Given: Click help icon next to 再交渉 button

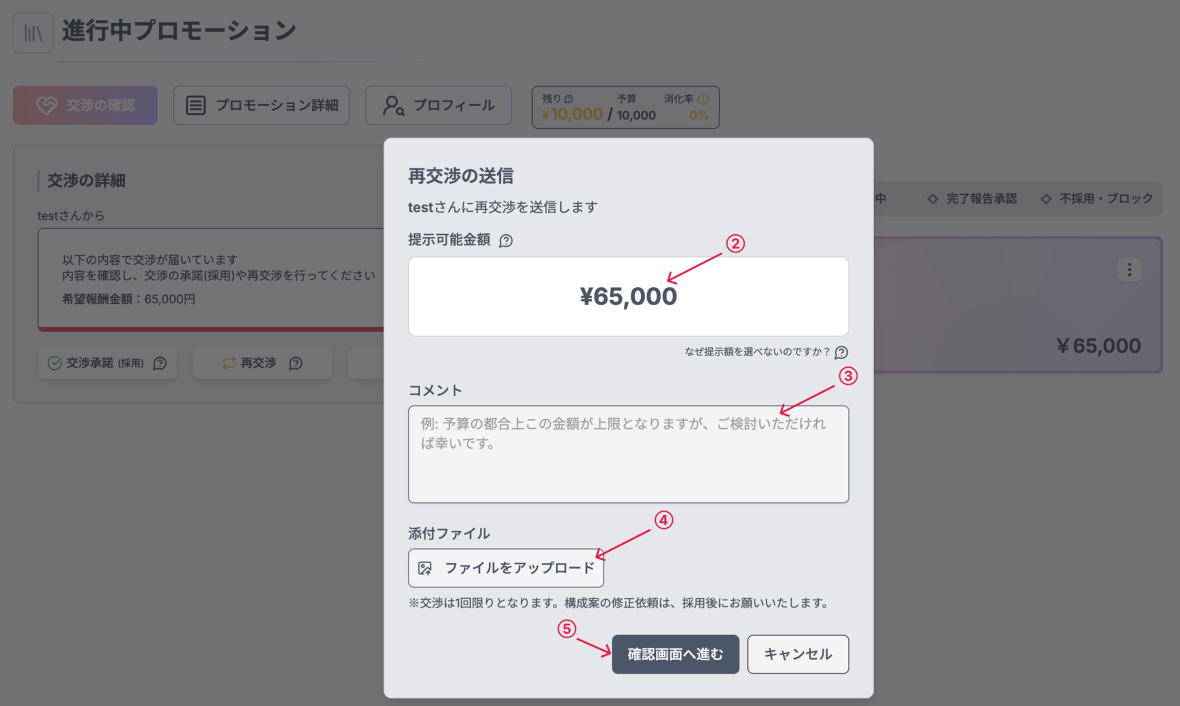Looking at the screenshot, I should pyautogui.click(x=295, y=364).
